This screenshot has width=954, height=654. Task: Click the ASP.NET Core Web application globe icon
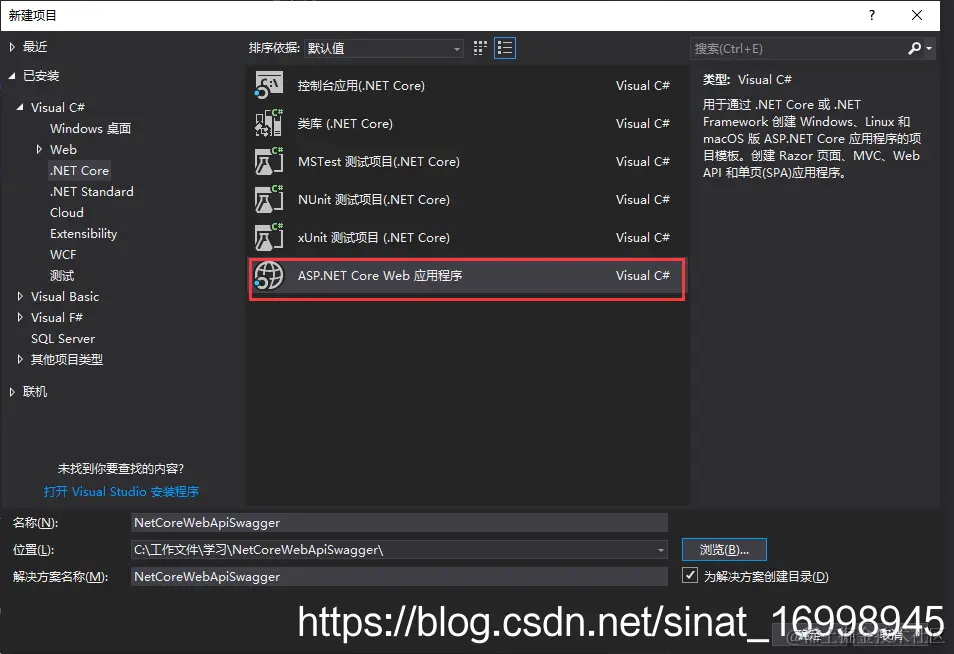click(269, 276)
